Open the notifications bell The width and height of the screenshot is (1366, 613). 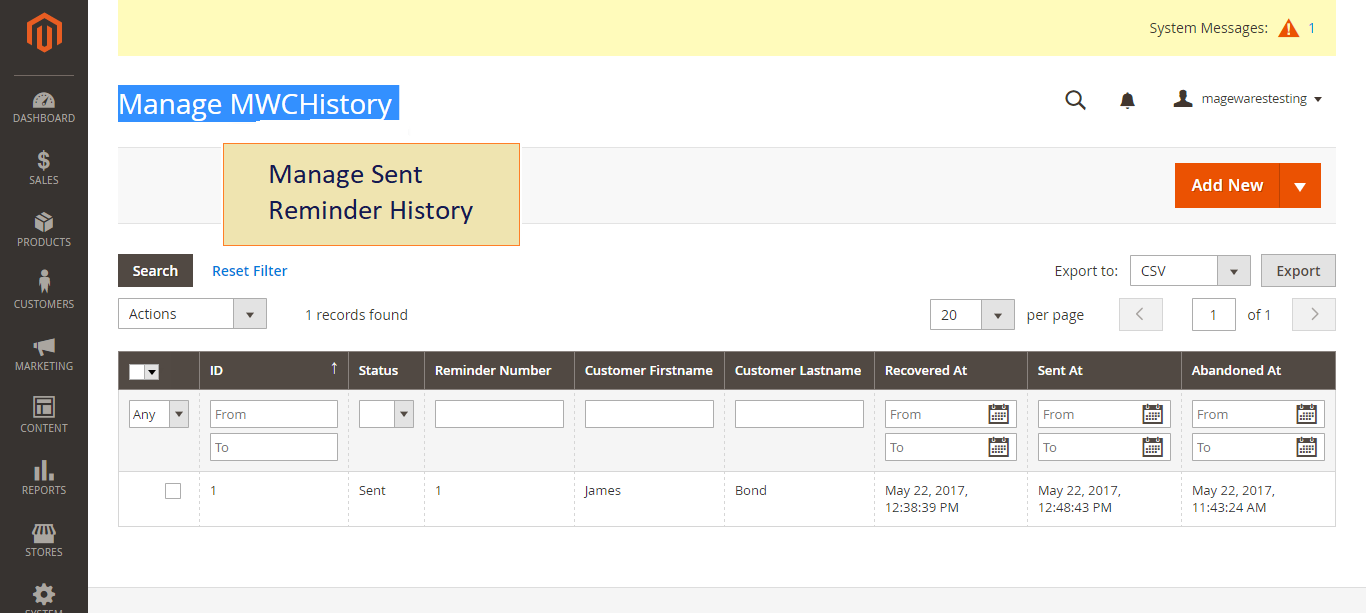(1127, 100)
